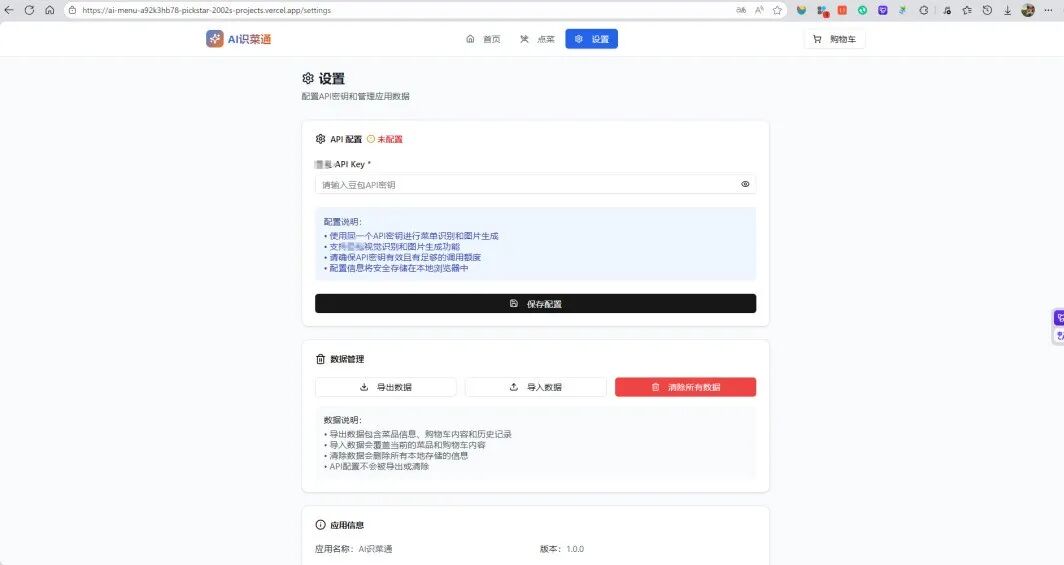Reload the page with refresh icon
Viewport: 1064px width, 565px height.
pos(29,10)
